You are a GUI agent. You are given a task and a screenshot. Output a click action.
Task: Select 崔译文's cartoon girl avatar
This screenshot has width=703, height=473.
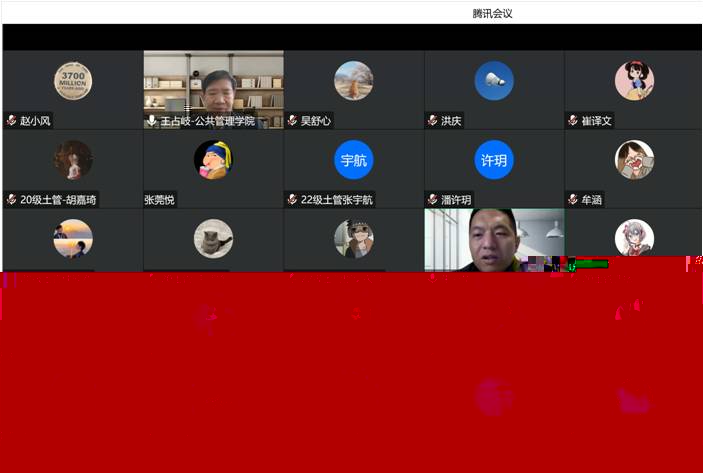(634, 81)
